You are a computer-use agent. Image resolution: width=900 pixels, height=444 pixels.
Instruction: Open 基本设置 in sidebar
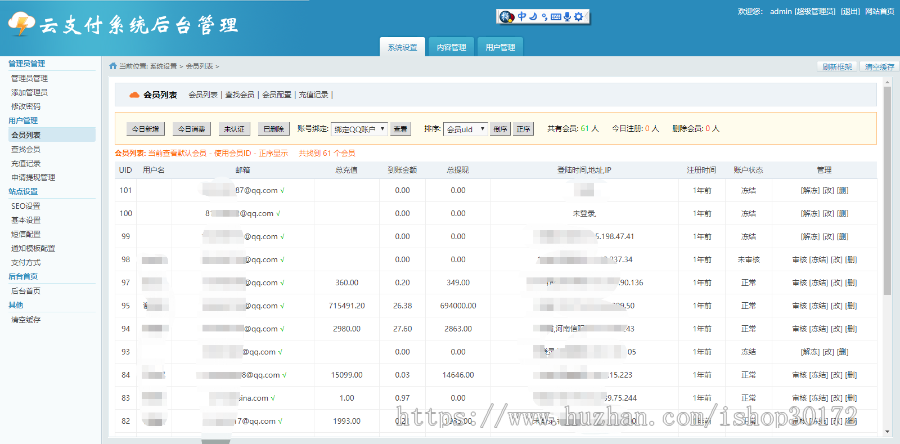26,220
